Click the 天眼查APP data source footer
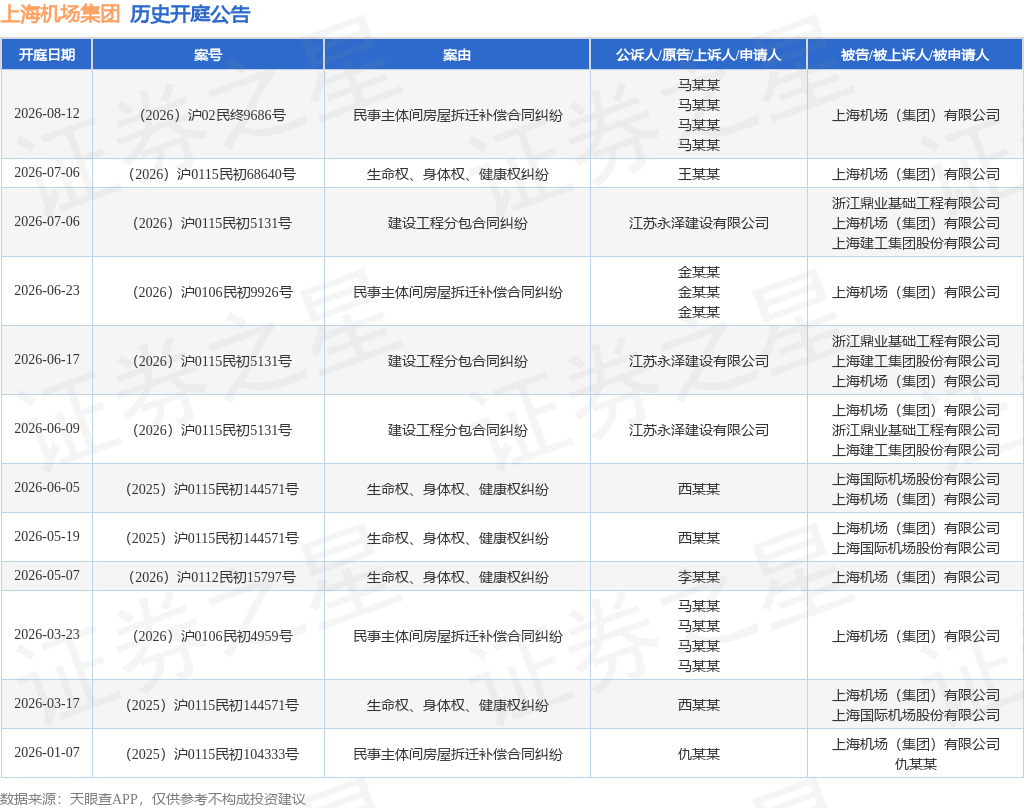 (x=152, y=799)
